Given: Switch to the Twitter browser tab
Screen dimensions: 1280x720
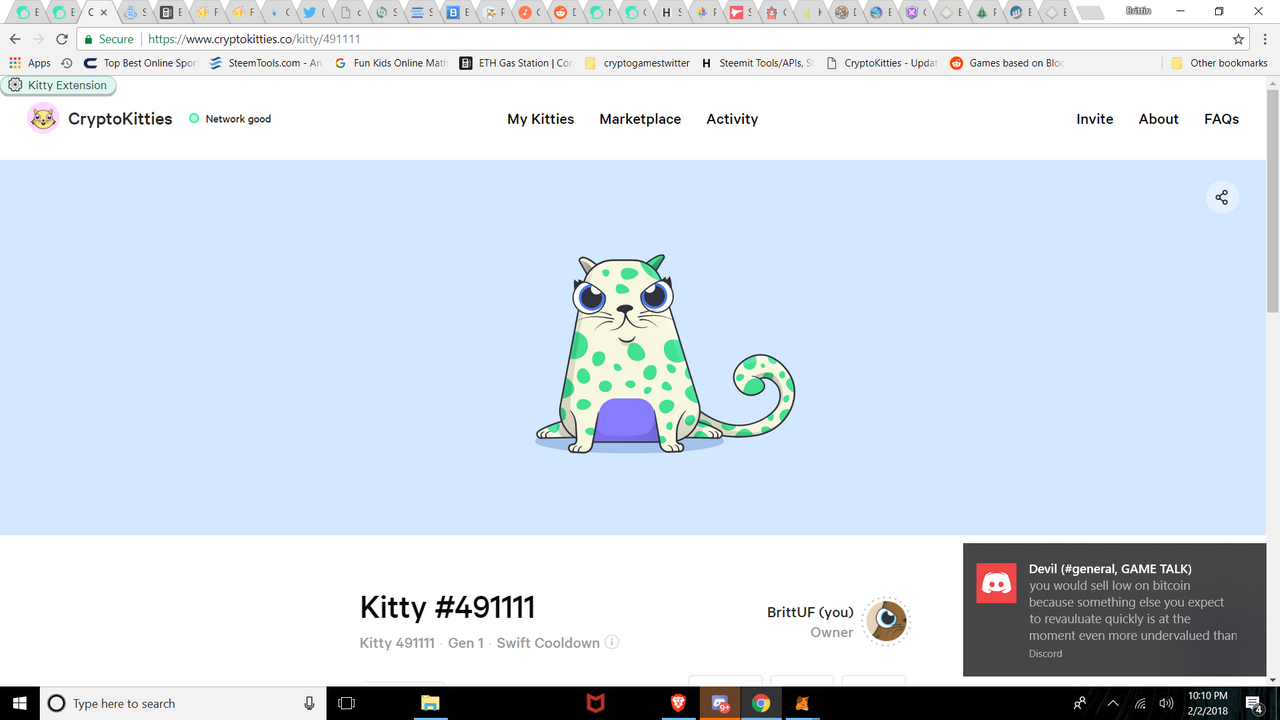Looking at the screenshot, I should [x=314, y=12].
